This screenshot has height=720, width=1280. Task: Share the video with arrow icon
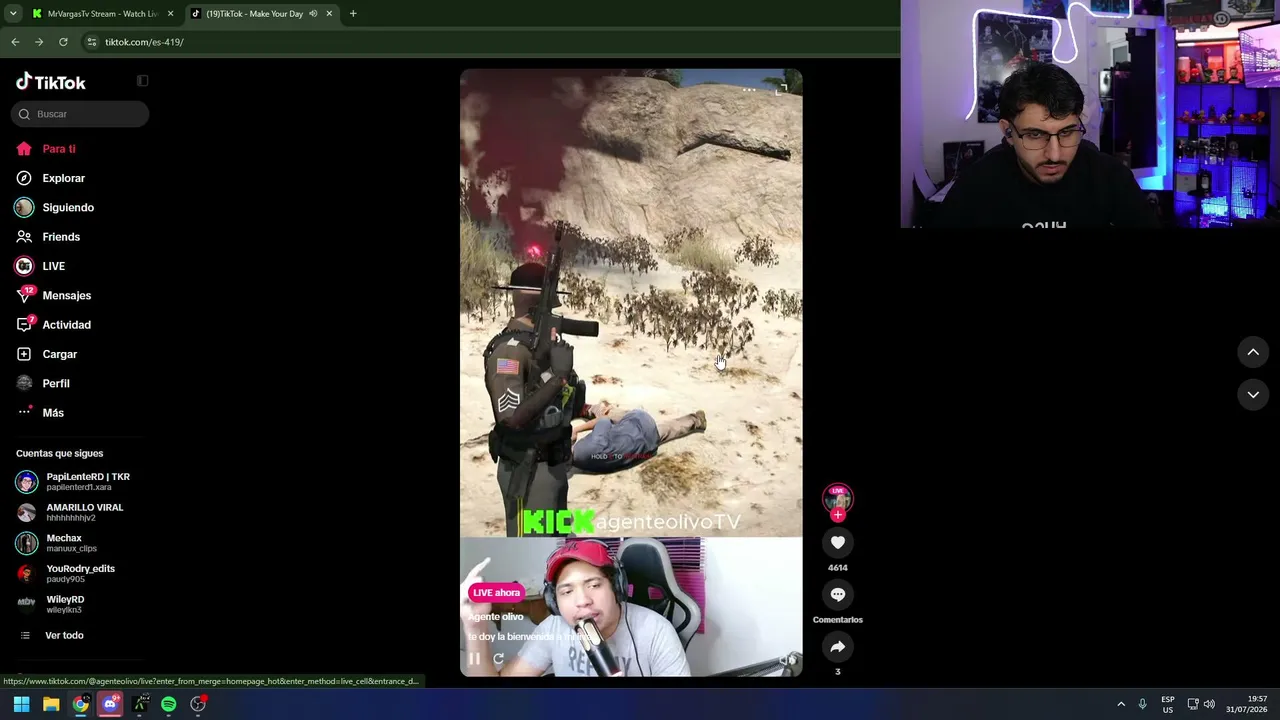tap(838, 647)
